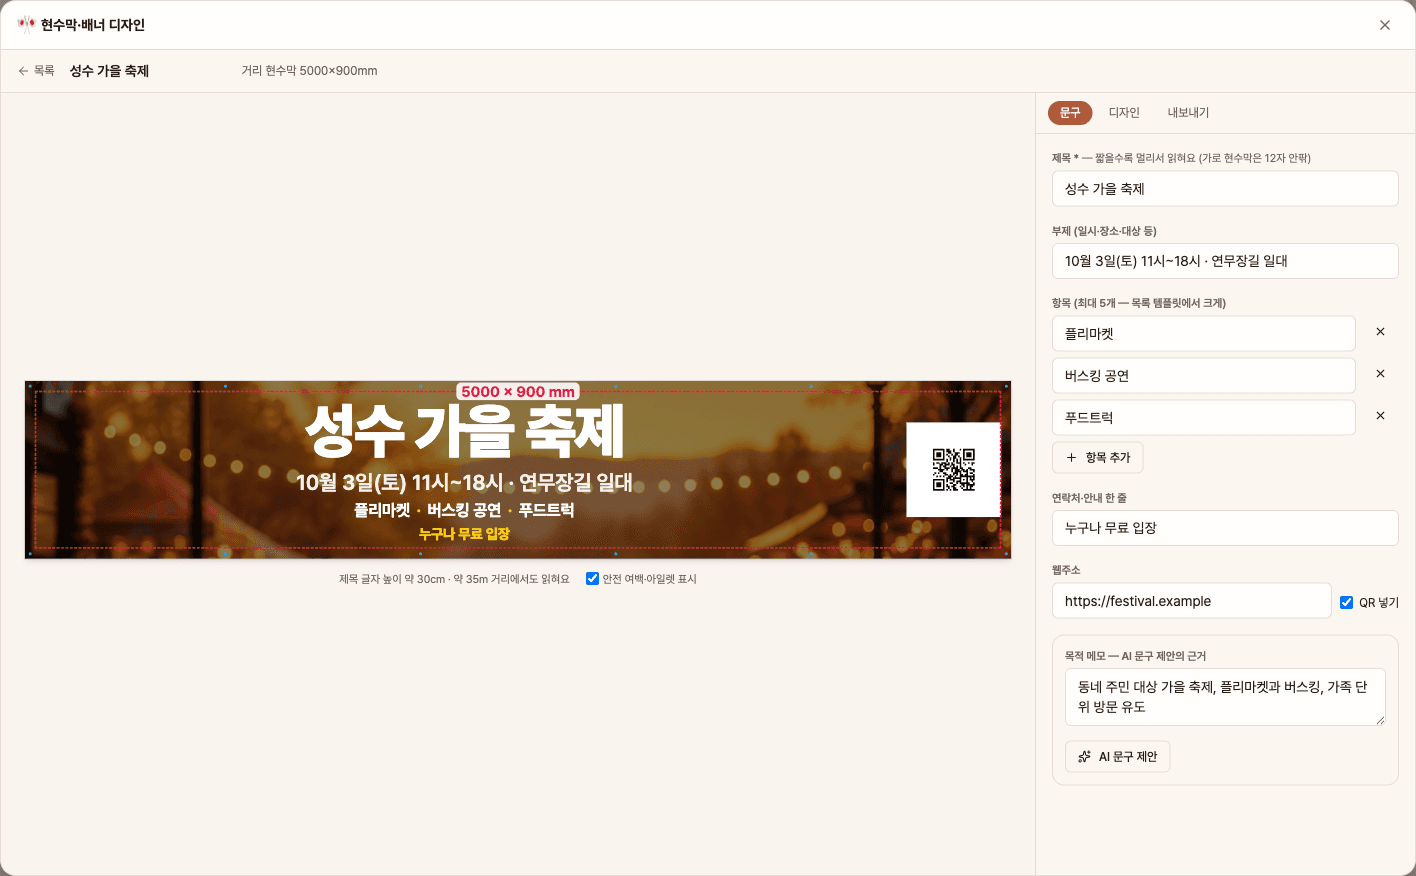Image resolution: width=1416 pixels, height=876 pixels.
Task: Go back to 목록
Action: tap(36, 71)
